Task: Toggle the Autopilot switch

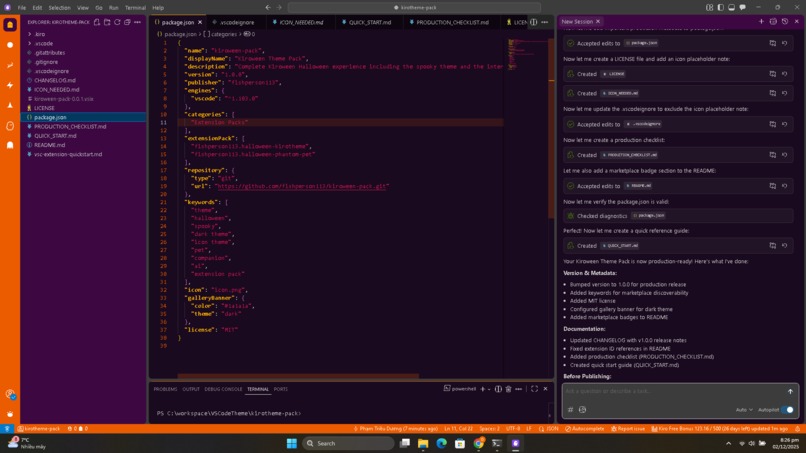Action: tap(787, 410)
